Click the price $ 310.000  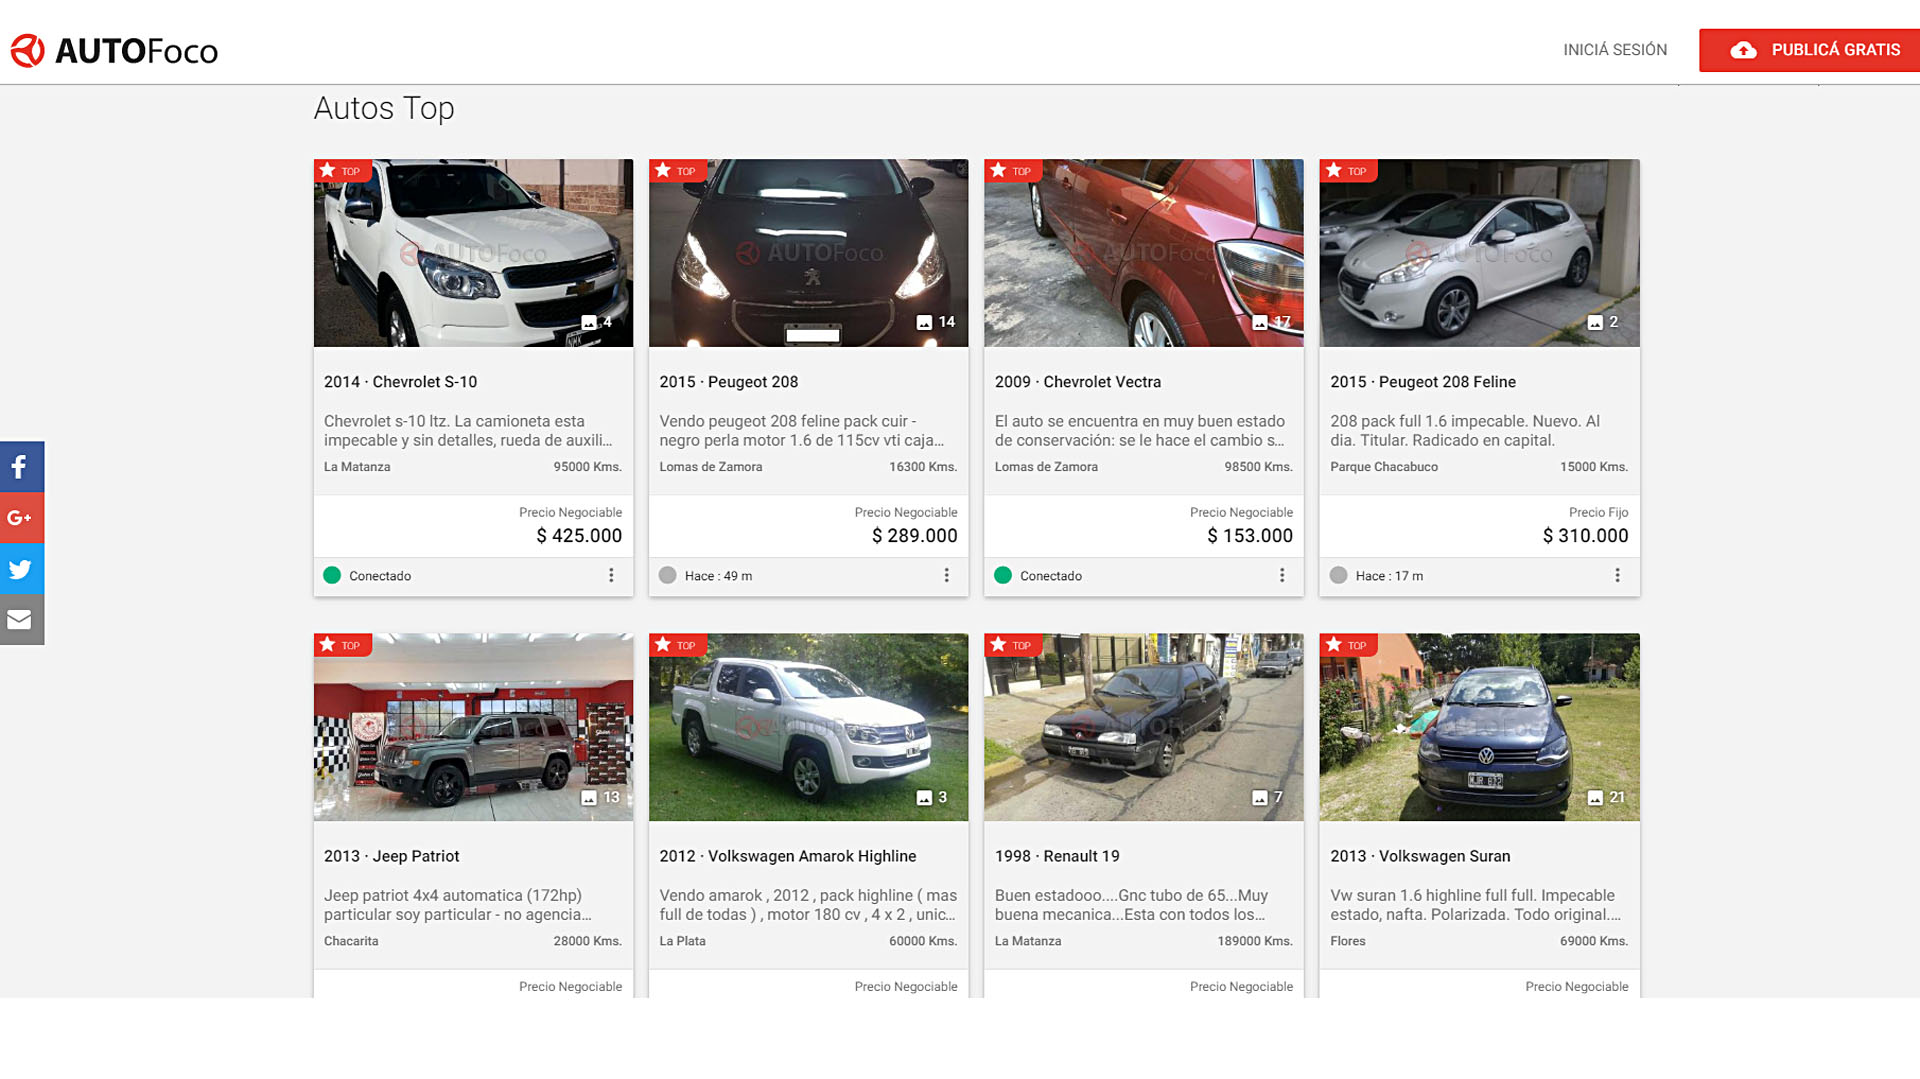click(1585, 536)
